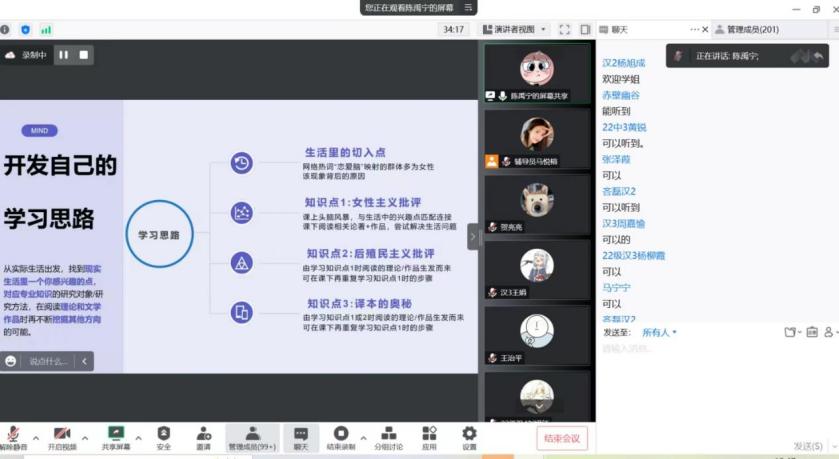Select the 王治平 participant thumbnail
Viewport: 839px width, 459px height.
tap(537, 335)
